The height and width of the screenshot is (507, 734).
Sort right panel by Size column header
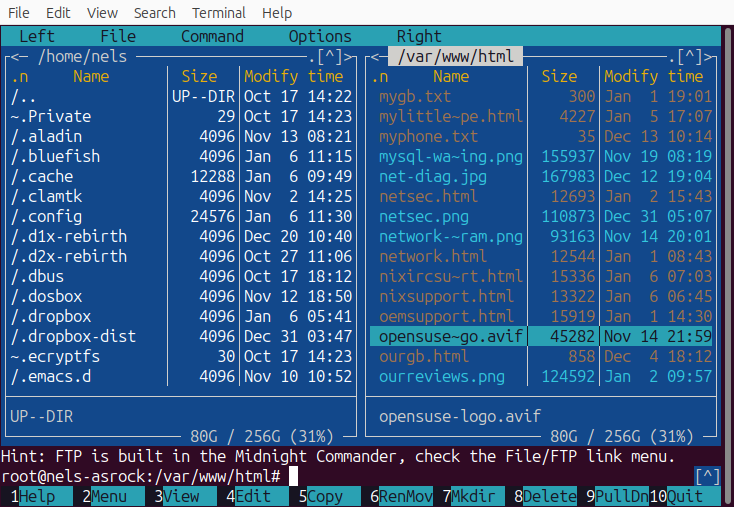pos(559,76)
